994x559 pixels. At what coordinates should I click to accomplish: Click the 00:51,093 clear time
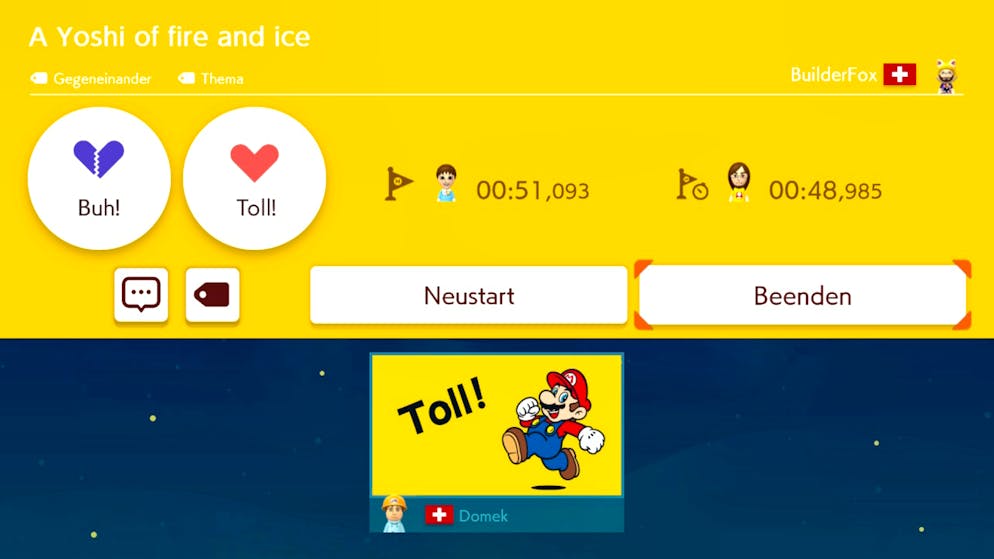[x=532, y=190]
